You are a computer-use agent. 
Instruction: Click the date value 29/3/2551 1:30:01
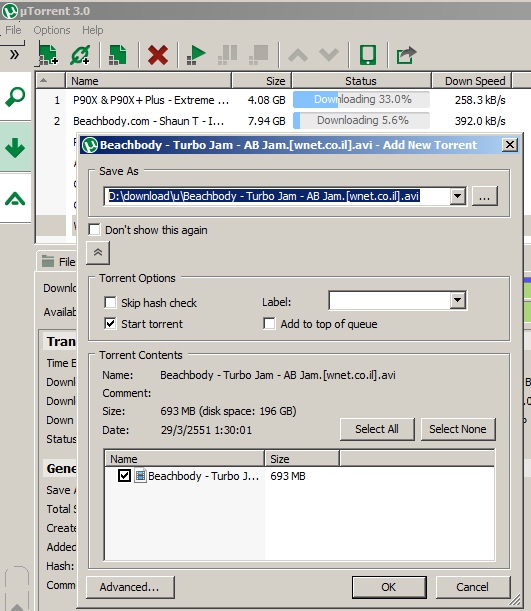point(206,430)
